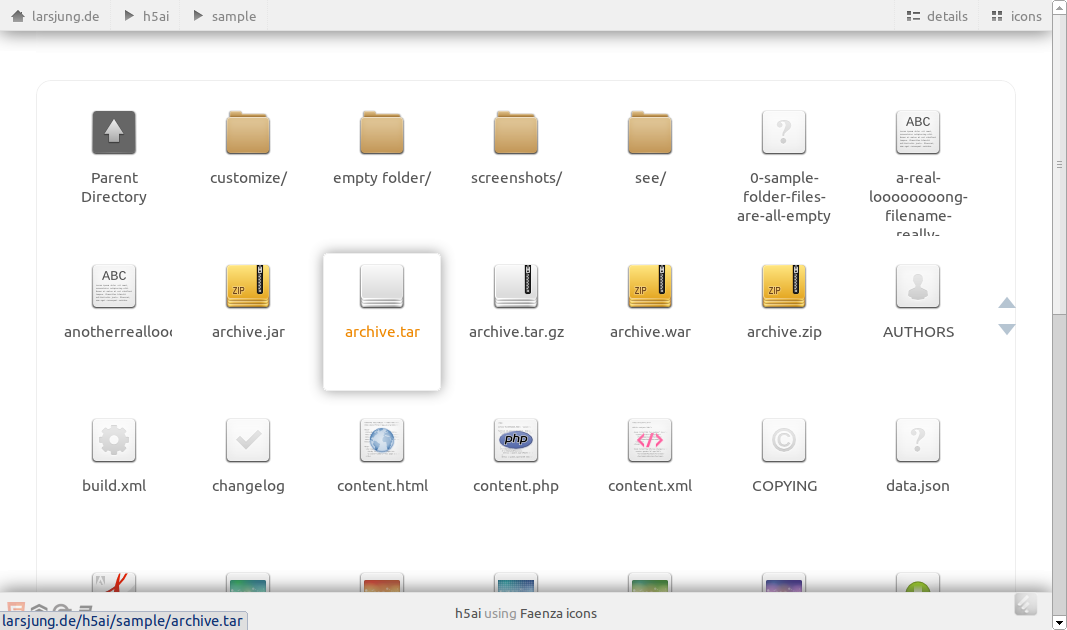Viewport: 1067px width, 630px height.
Task: Click the content.html globe icon
Action: point(382,440)
